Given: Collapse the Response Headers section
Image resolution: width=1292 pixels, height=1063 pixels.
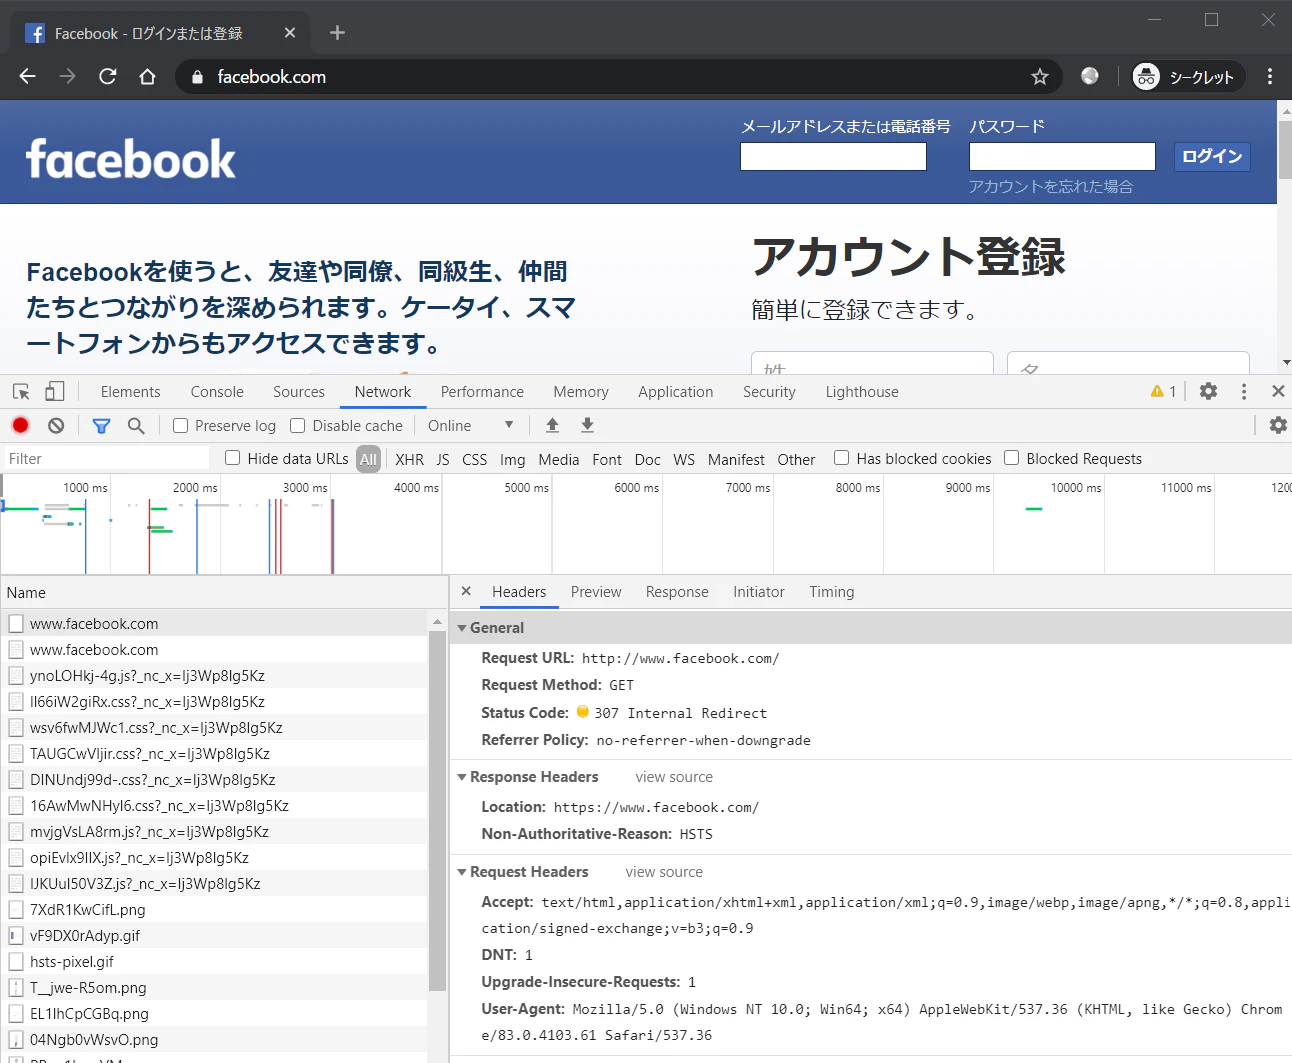Looking at the screenshot, I should [527, 777].
